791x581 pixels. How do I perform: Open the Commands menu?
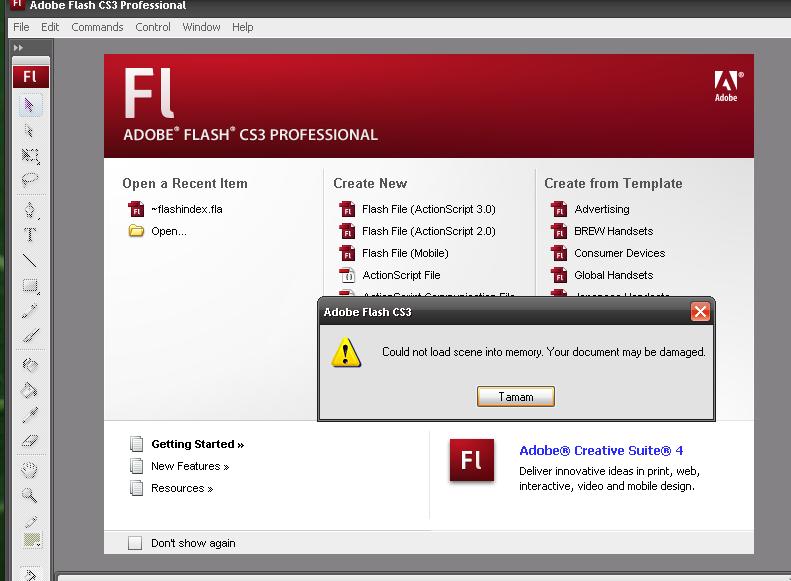(97, 27)
